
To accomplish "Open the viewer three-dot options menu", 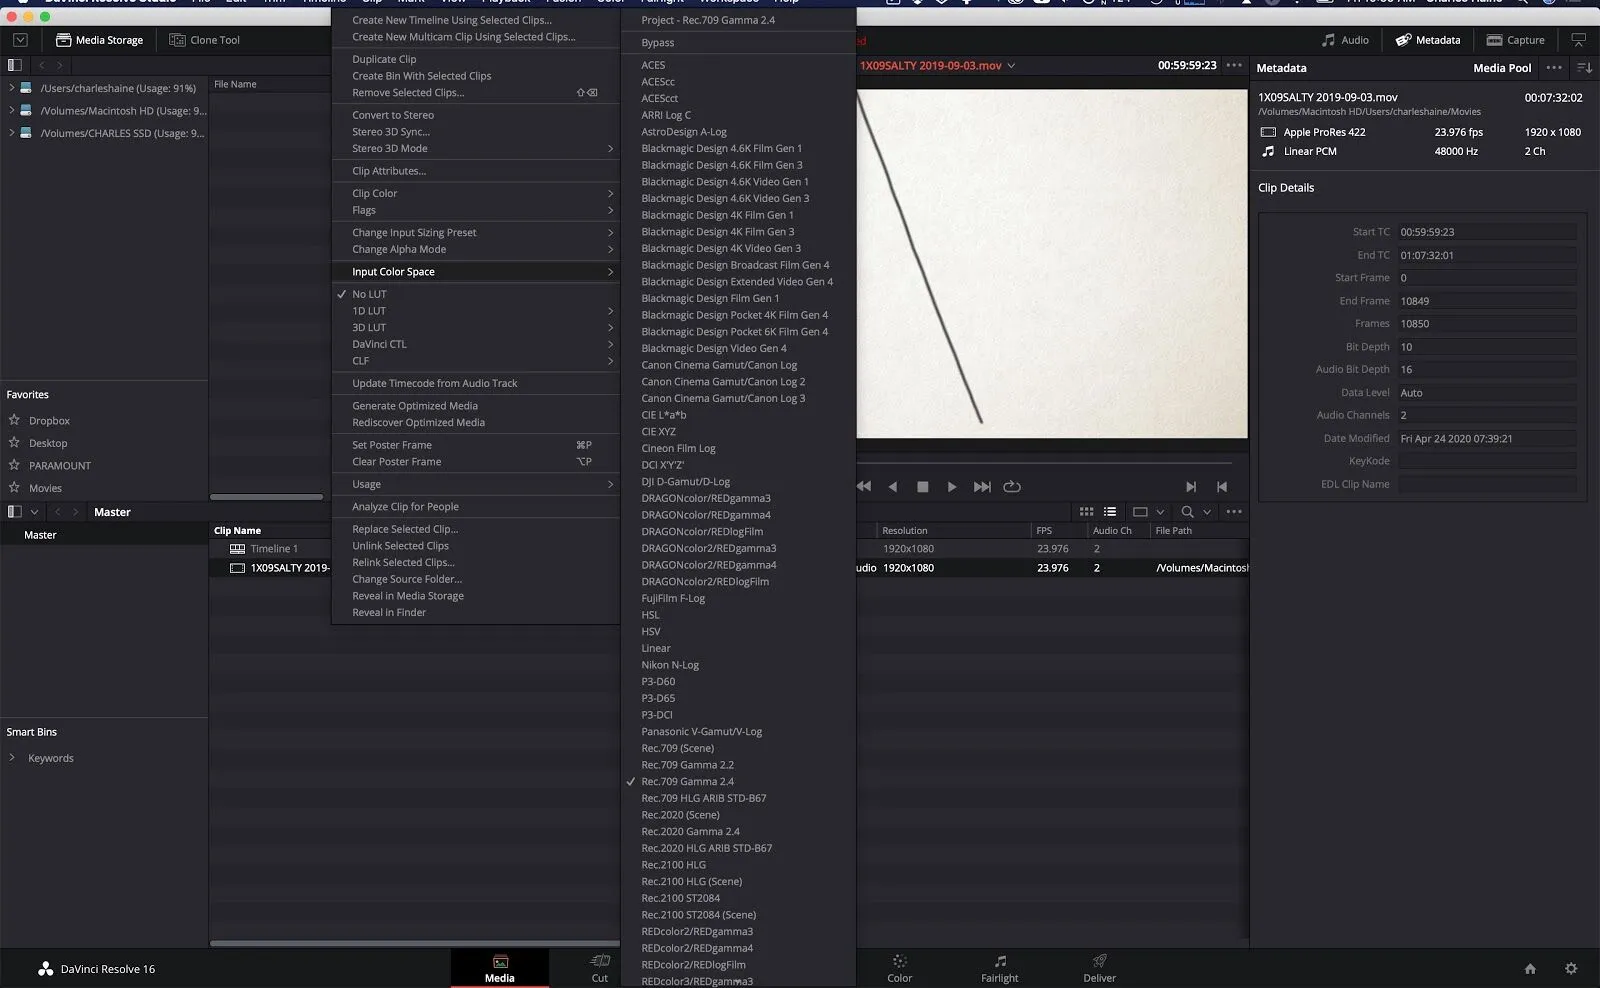I will (x=1235, y=66).
